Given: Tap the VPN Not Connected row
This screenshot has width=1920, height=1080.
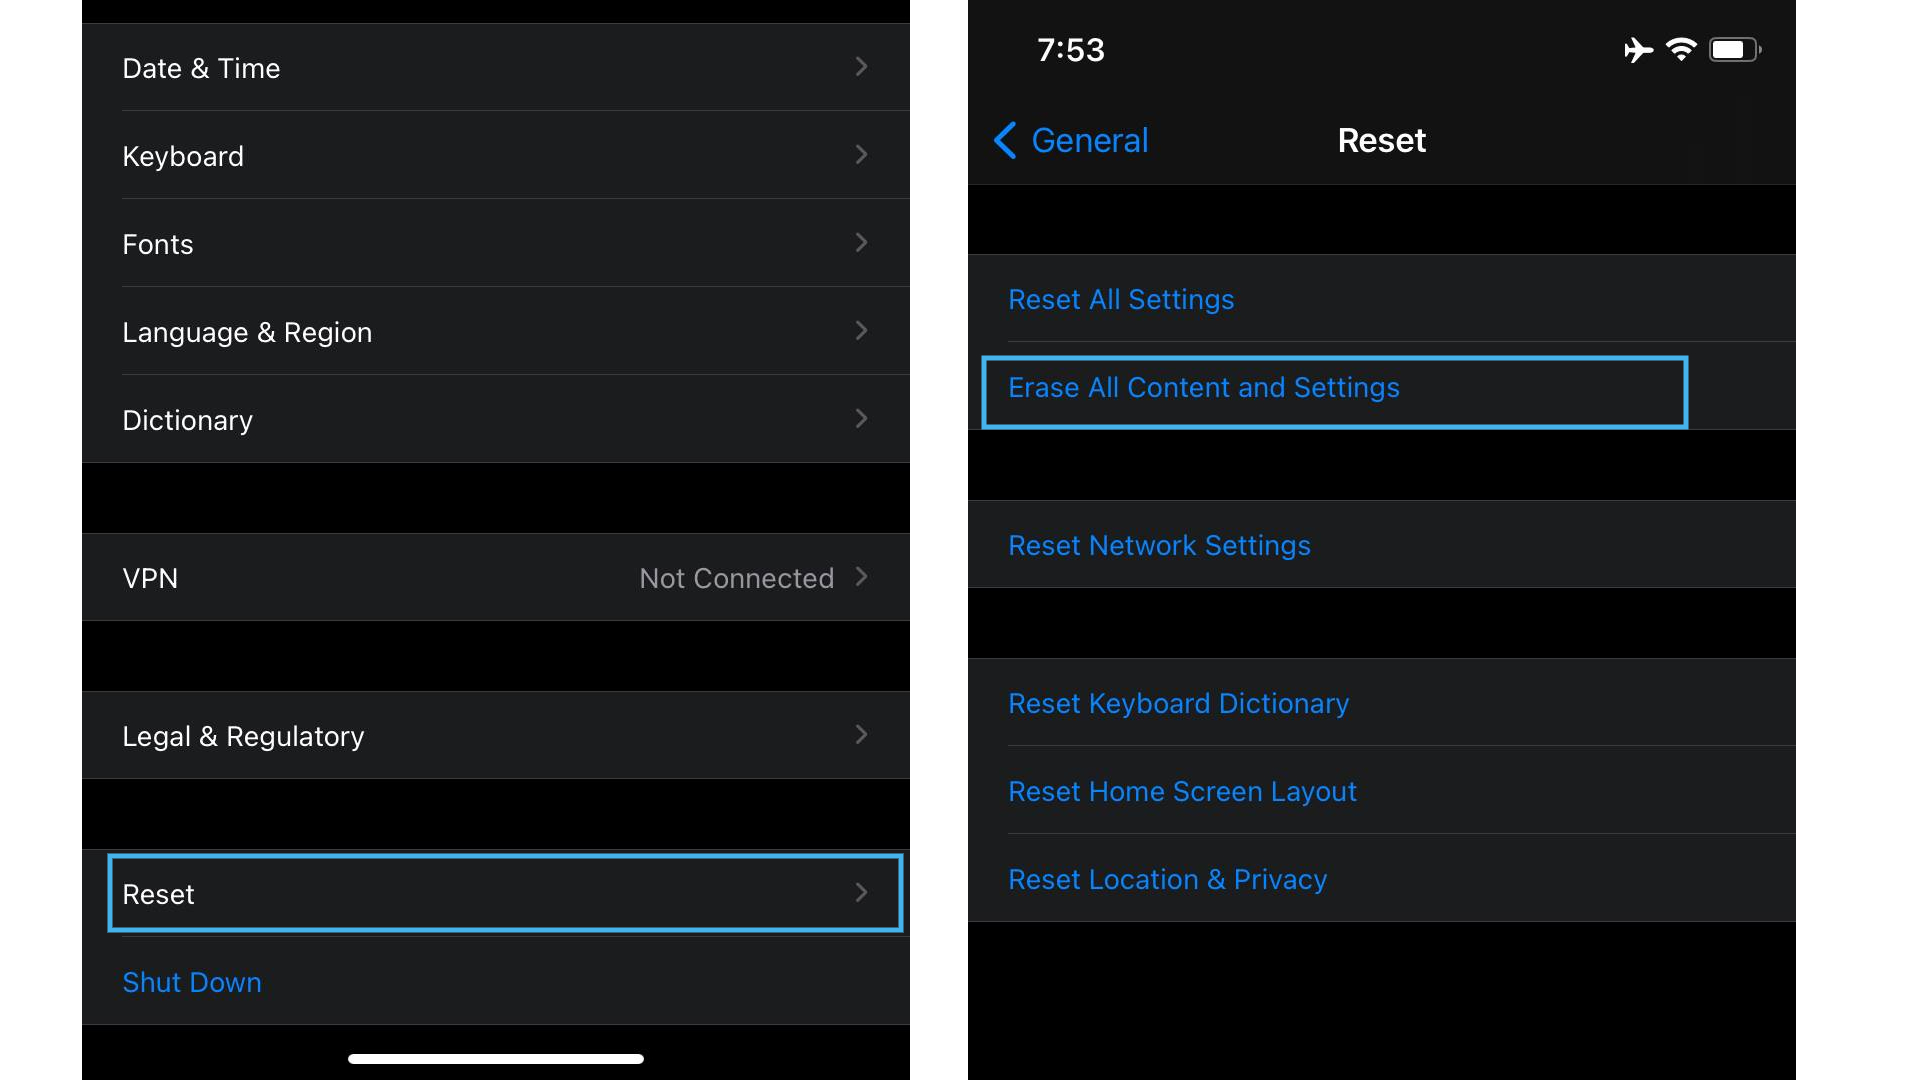Looking at the screenshot, I should pyautogui.click(x=497, y=576).
